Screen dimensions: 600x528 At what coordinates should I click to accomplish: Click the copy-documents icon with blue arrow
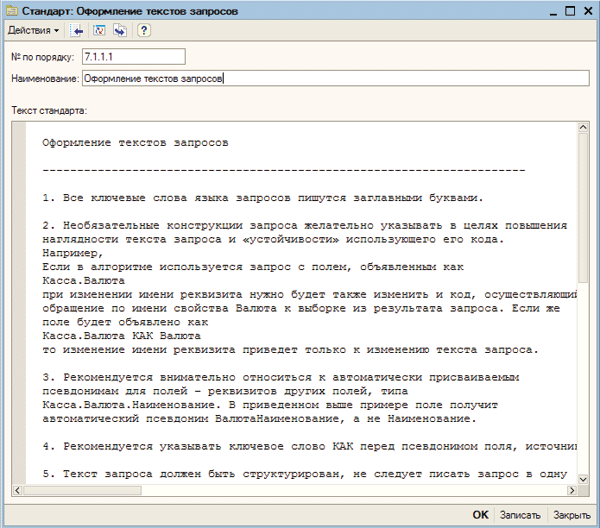pos(120,31)
